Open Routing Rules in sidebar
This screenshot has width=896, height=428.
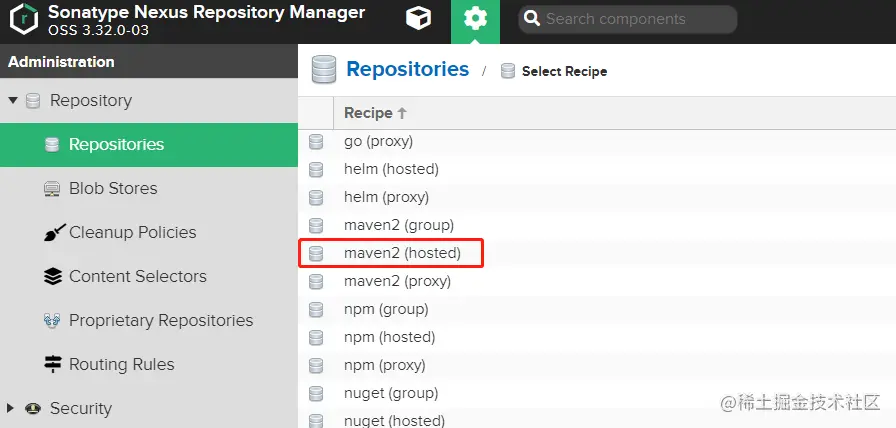122,365
